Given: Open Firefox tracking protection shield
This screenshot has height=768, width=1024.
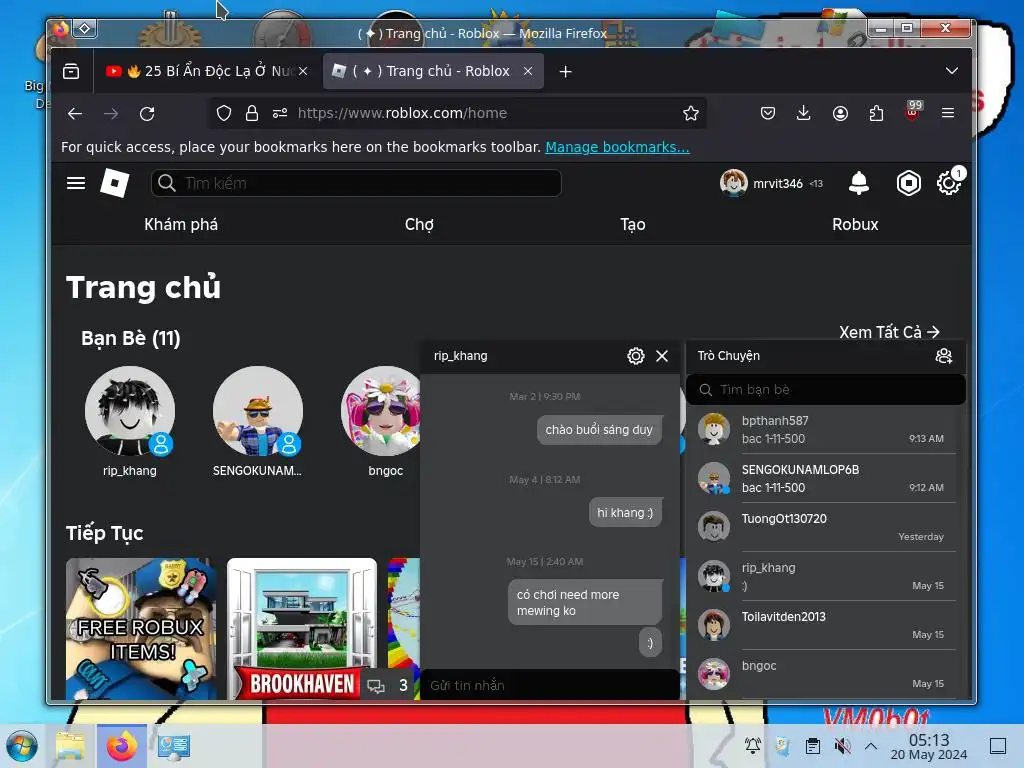Looking at the screenshot, I should (224, 114).
